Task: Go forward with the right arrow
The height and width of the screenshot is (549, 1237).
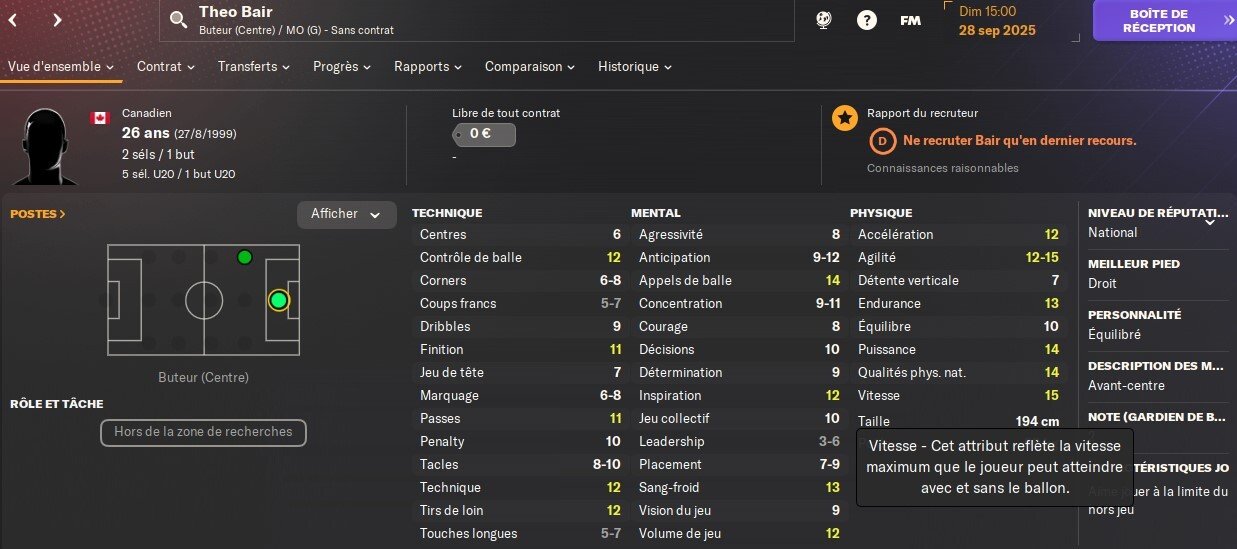Action: pyautogui.click(x=57, y=19)
